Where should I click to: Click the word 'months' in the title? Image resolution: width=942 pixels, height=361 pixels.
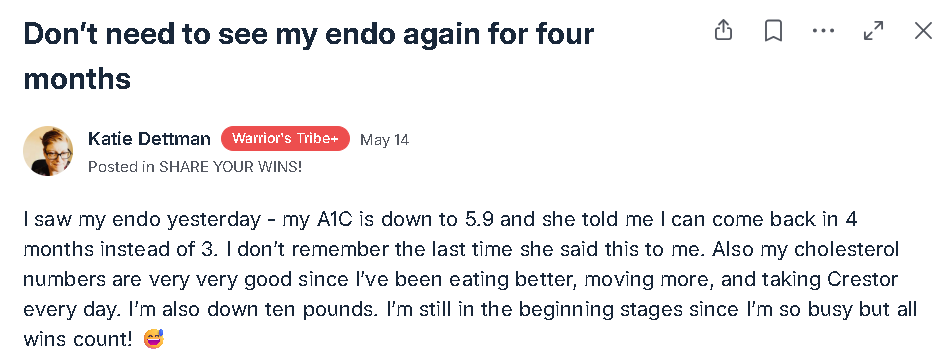pyautogui.click(x=77, y=79)
